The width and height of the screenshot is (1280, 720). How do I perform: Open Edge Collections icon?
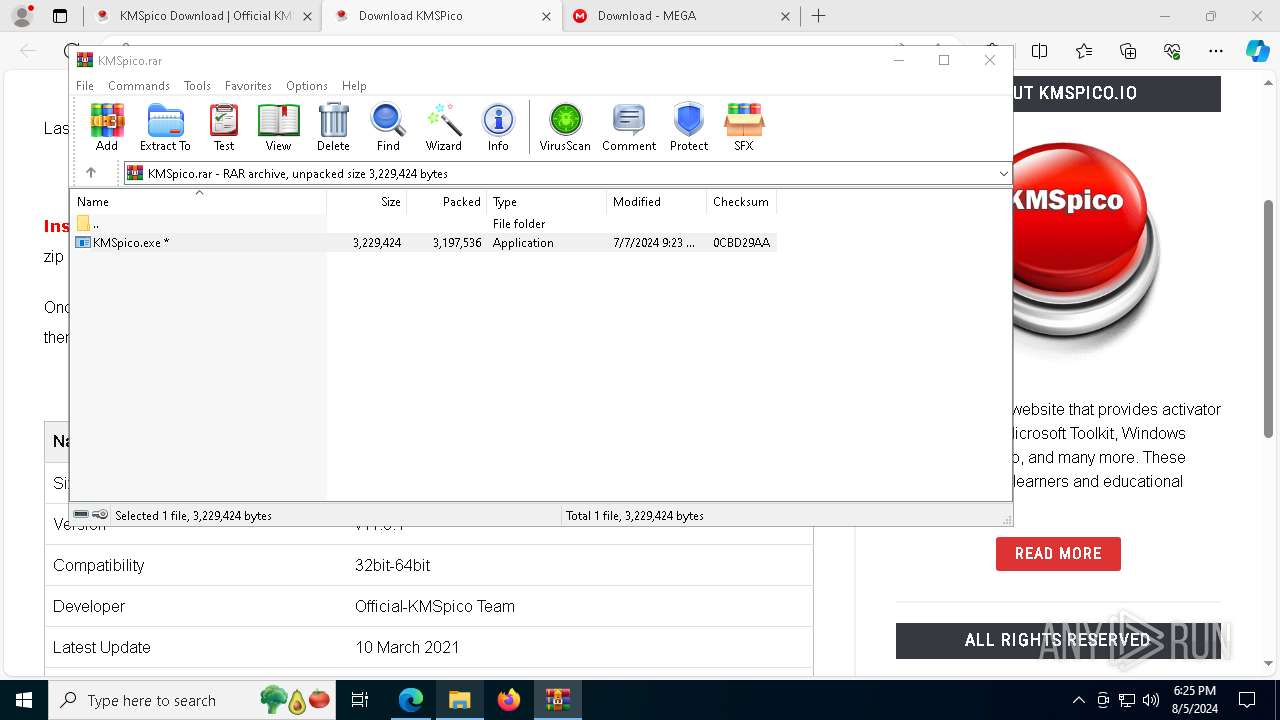click(x=1128, y=51)
